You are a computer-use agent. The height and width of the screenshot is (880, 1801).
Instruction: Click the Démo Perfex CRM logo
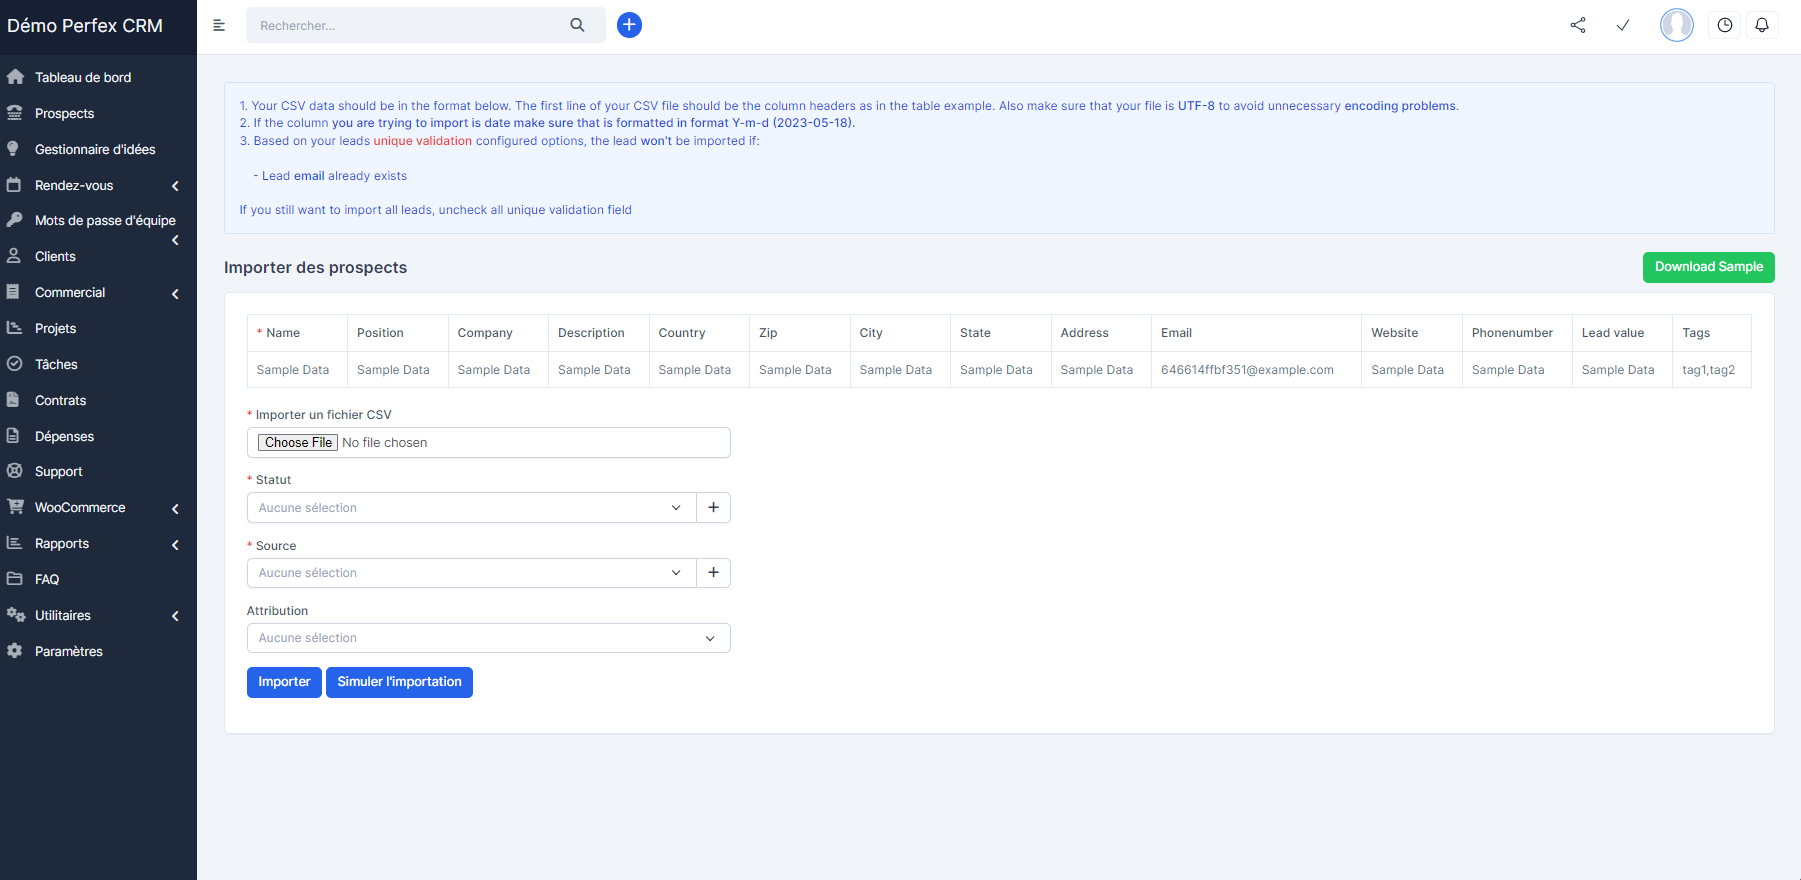click(85, 26)
